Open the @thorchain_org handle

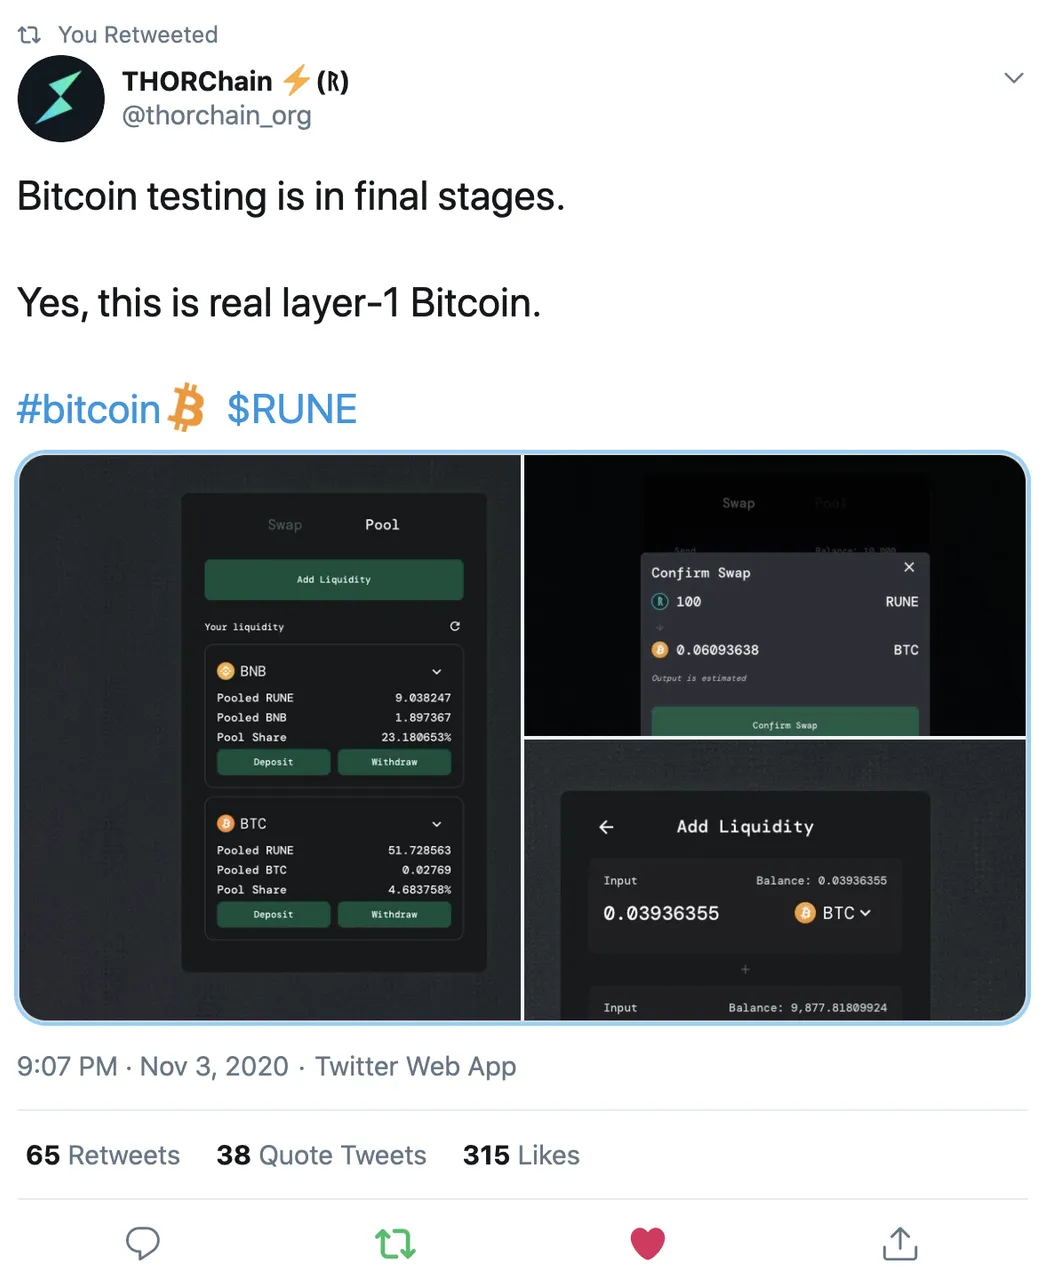[x=217, y=116]
